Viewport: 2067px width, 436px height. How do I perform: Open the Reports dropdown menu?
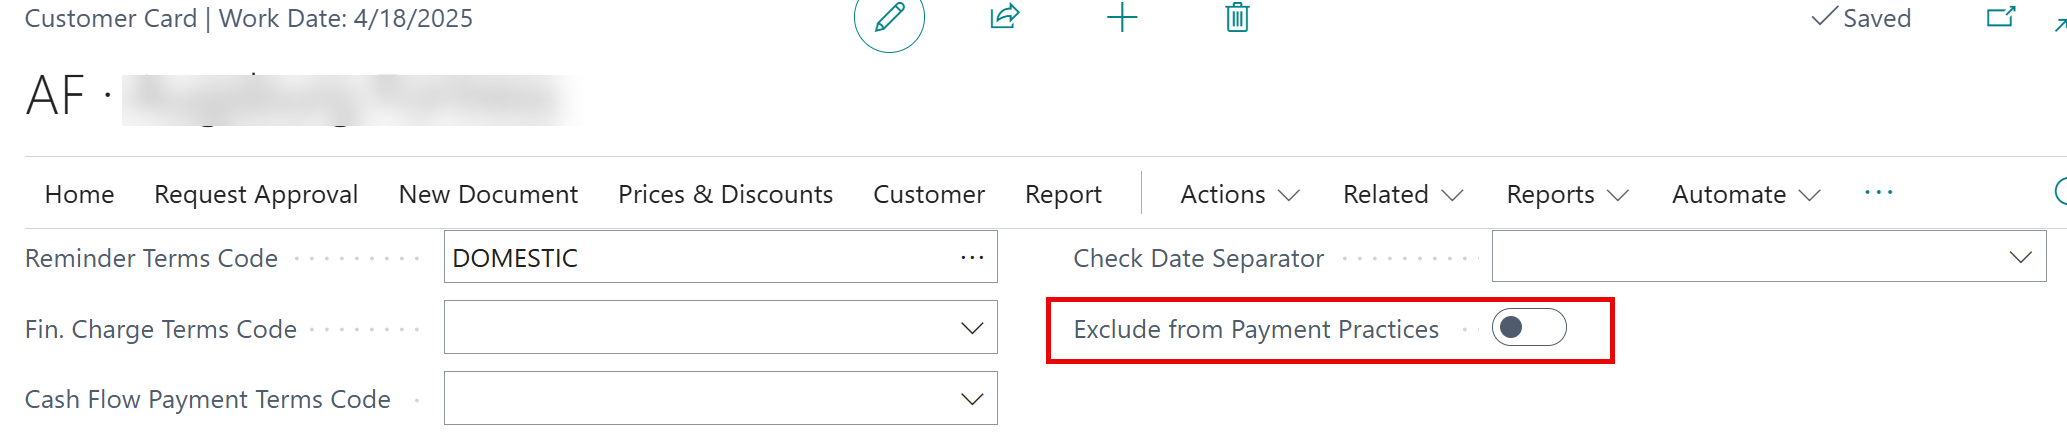(1568, 194)
